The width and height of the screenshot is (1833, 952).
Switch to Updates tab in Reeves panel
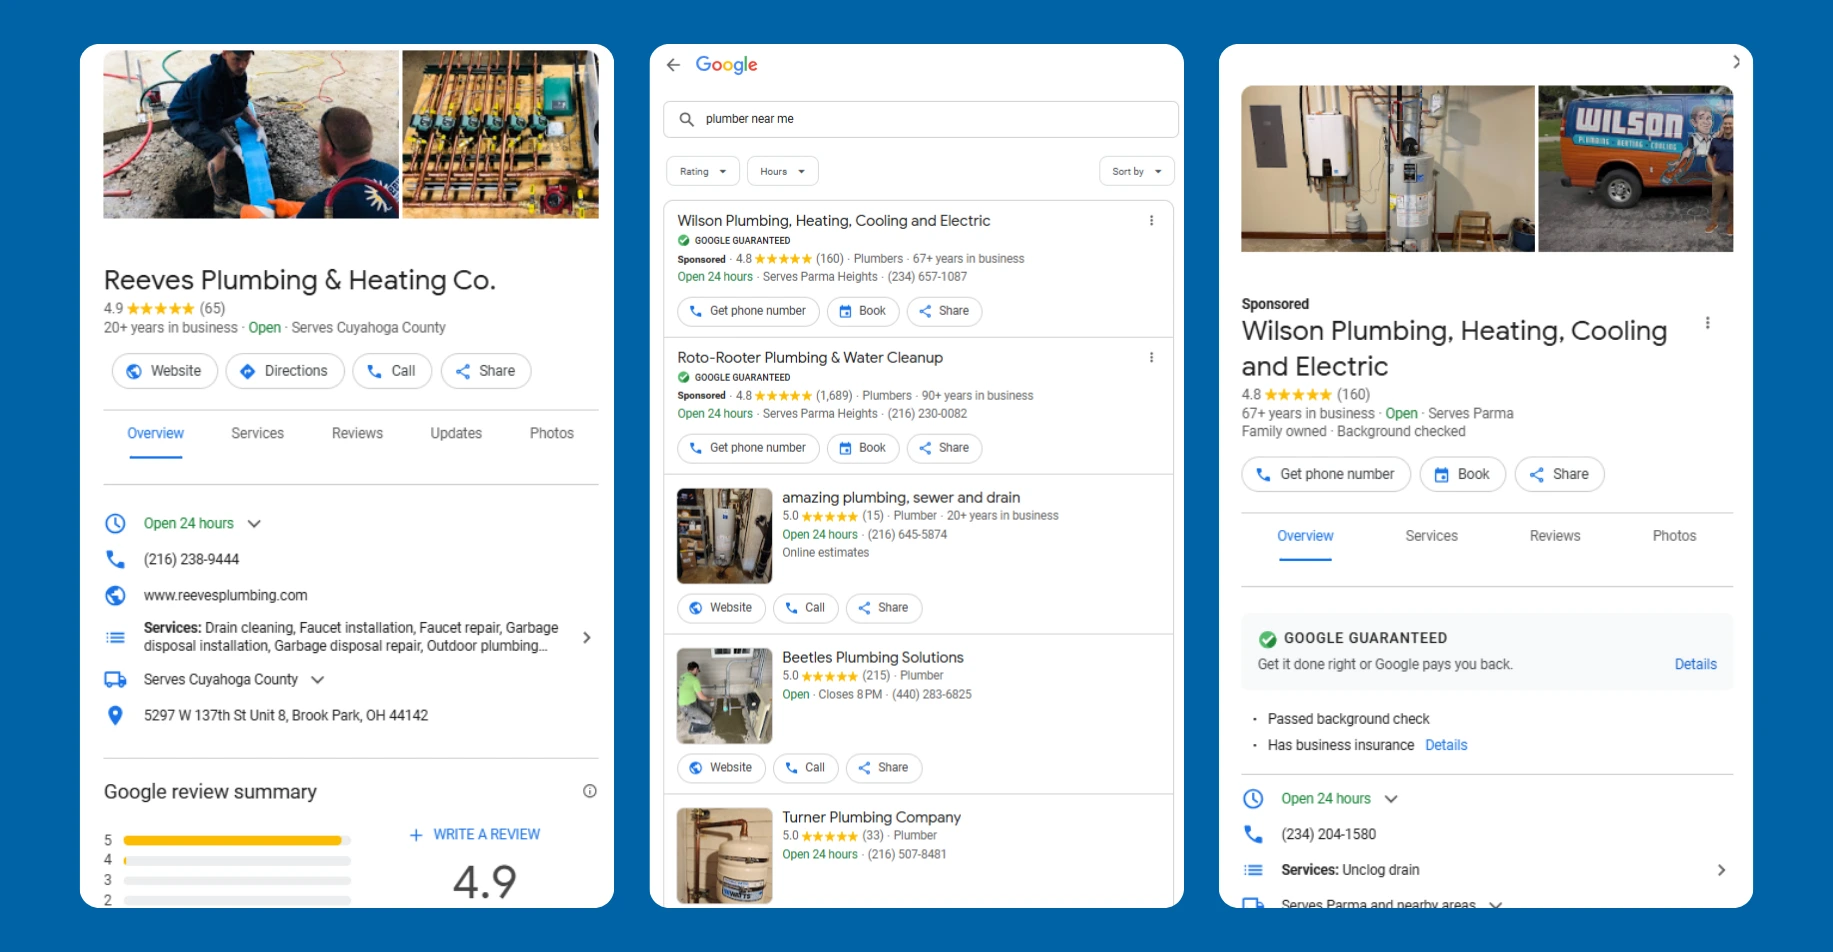pos(456,433)
